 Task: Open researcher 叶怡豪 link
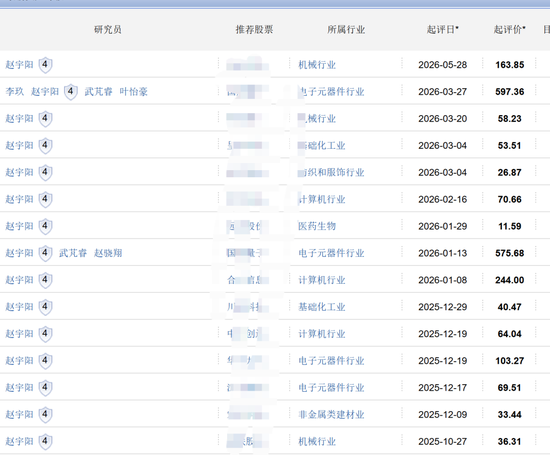coord(133,92)
